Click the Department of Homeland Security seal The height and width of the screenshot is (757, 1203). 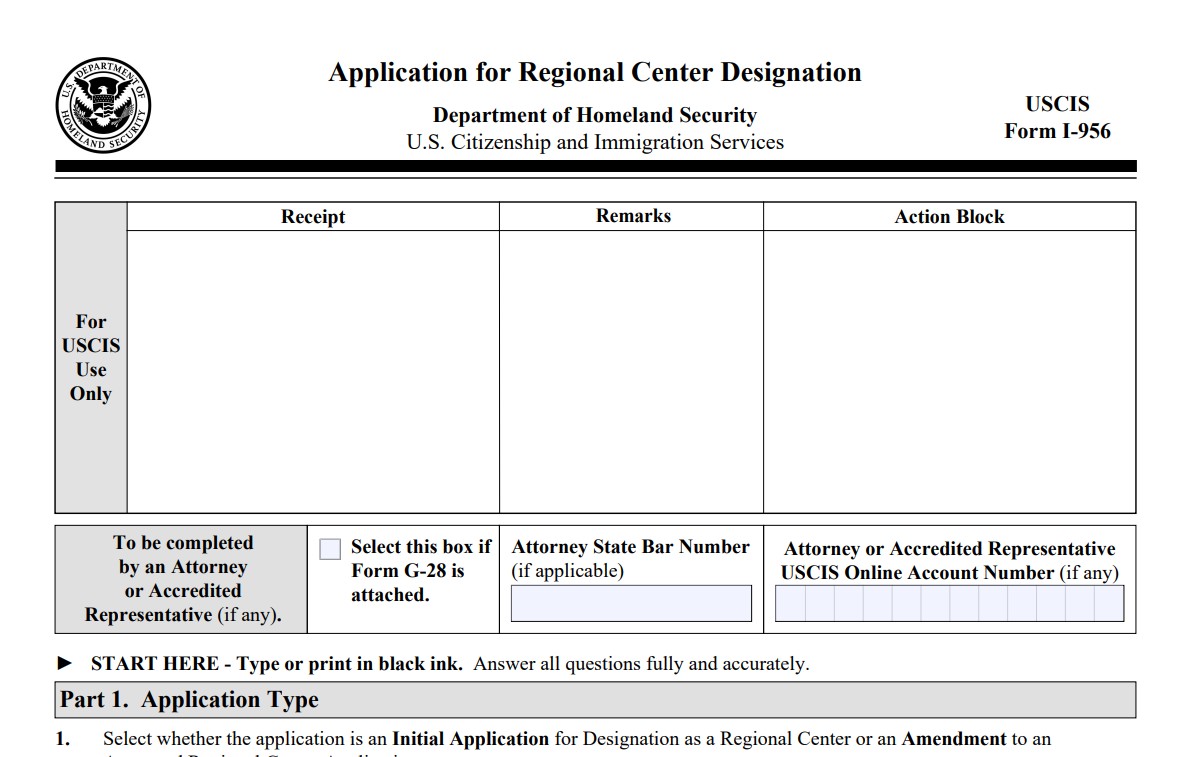103,106
